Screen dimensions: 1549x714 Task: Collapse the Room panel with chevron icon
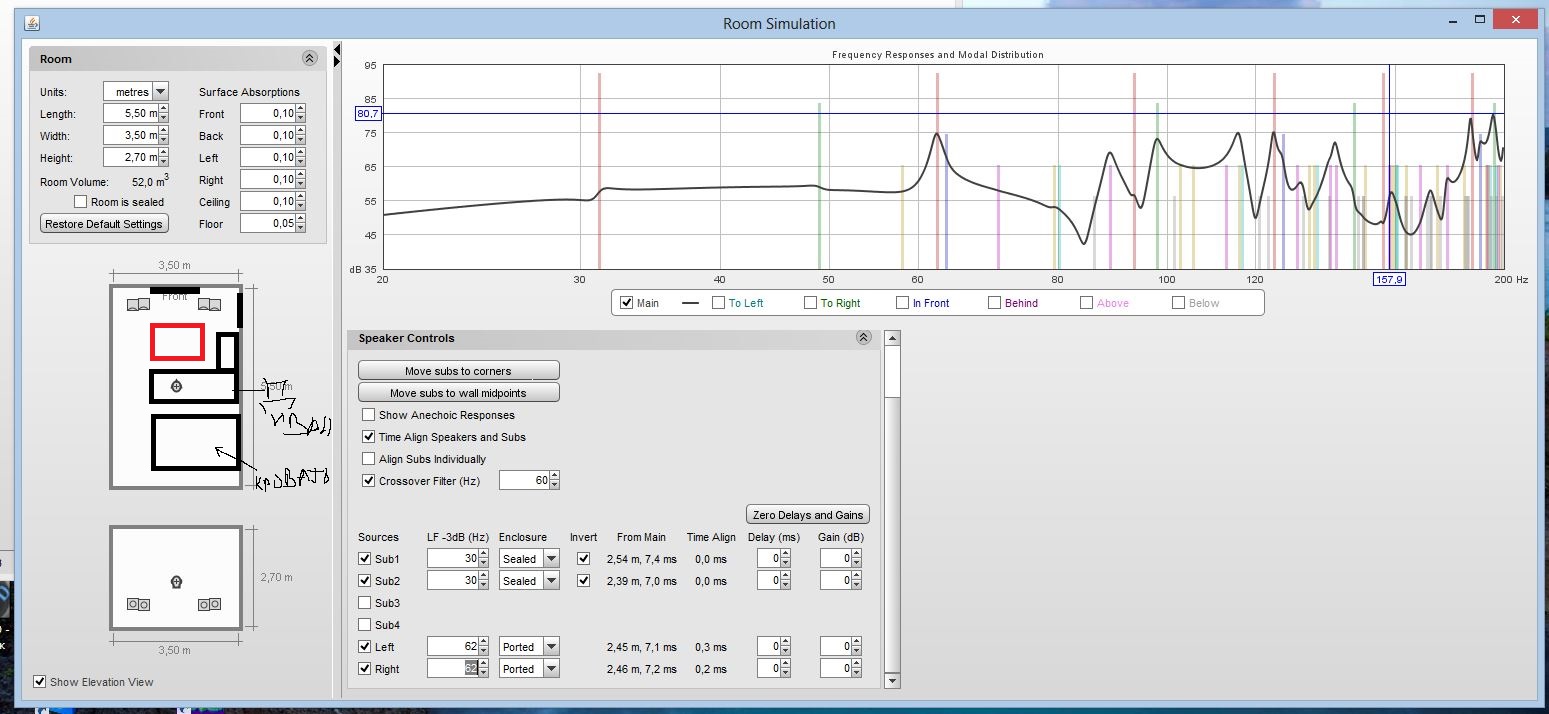(x=309, y=59)
